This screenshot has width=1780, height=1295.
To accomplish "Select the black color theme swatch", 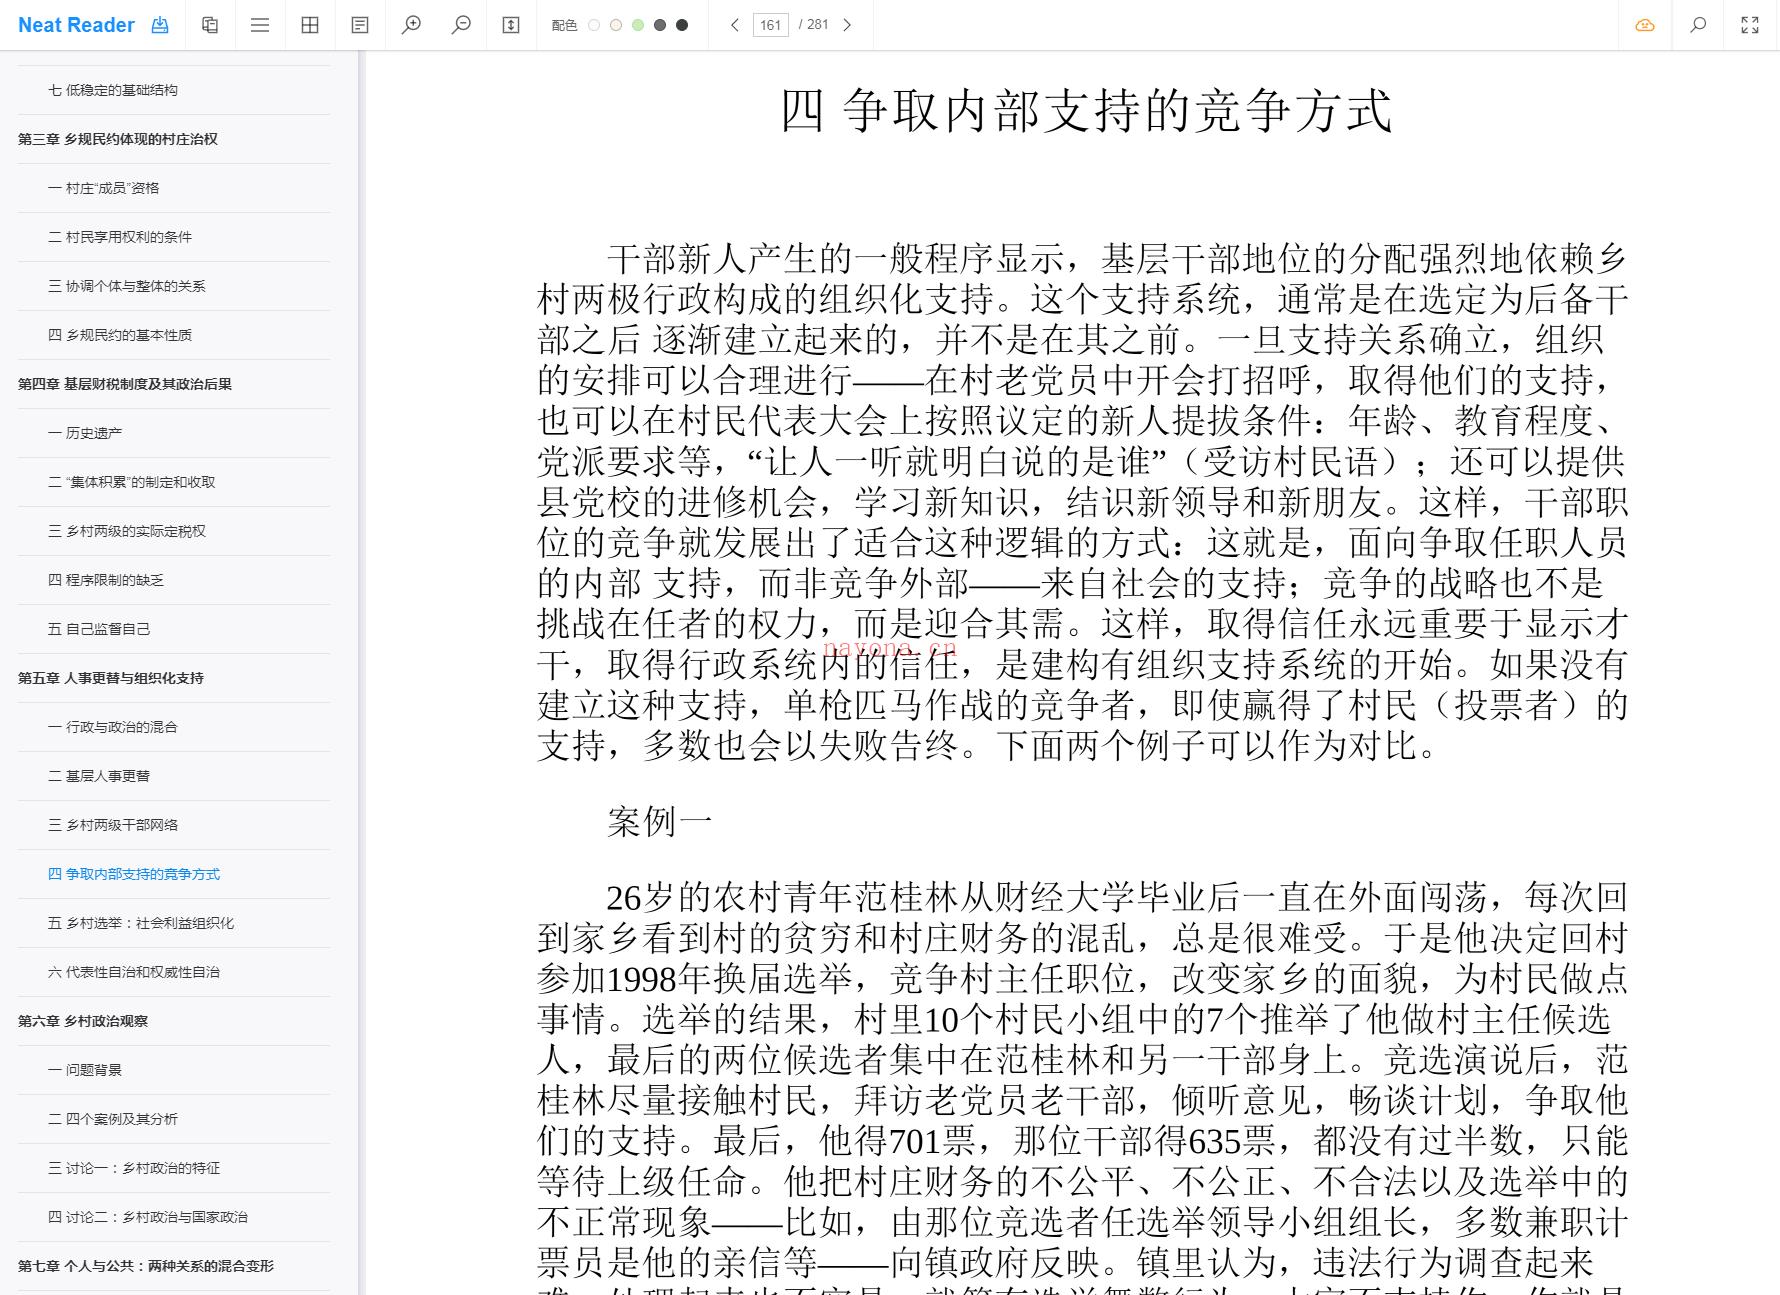I will 682,25.
